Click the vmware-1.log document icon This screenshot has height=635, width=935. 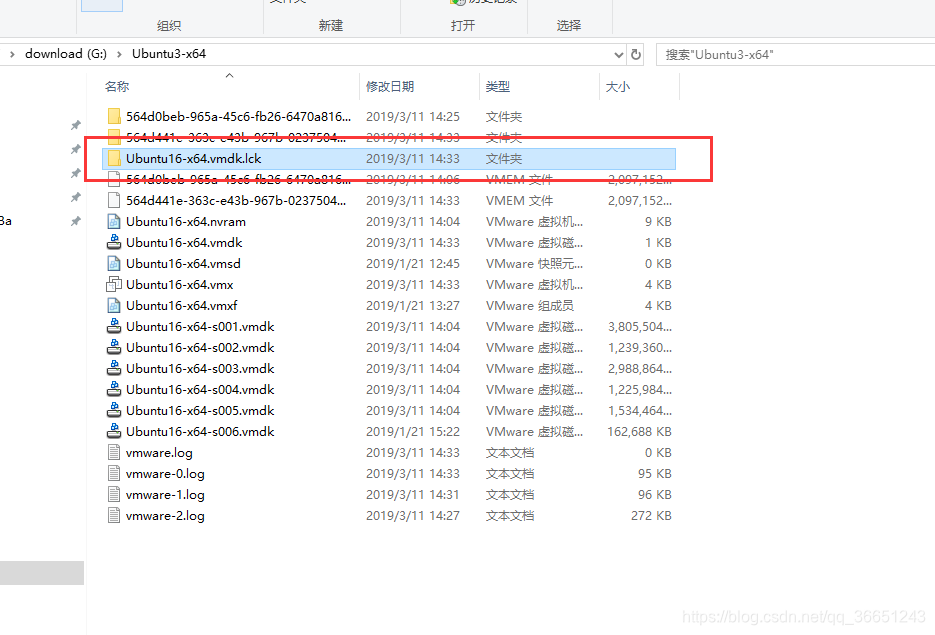click(114, 494)
